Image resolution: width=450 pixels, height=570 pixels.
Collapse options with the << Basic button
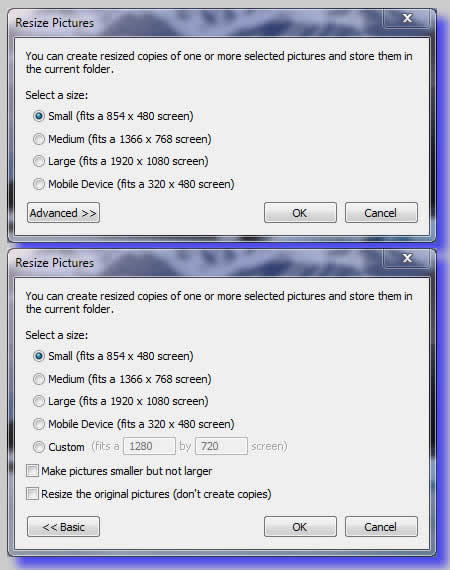coord(63,527)
